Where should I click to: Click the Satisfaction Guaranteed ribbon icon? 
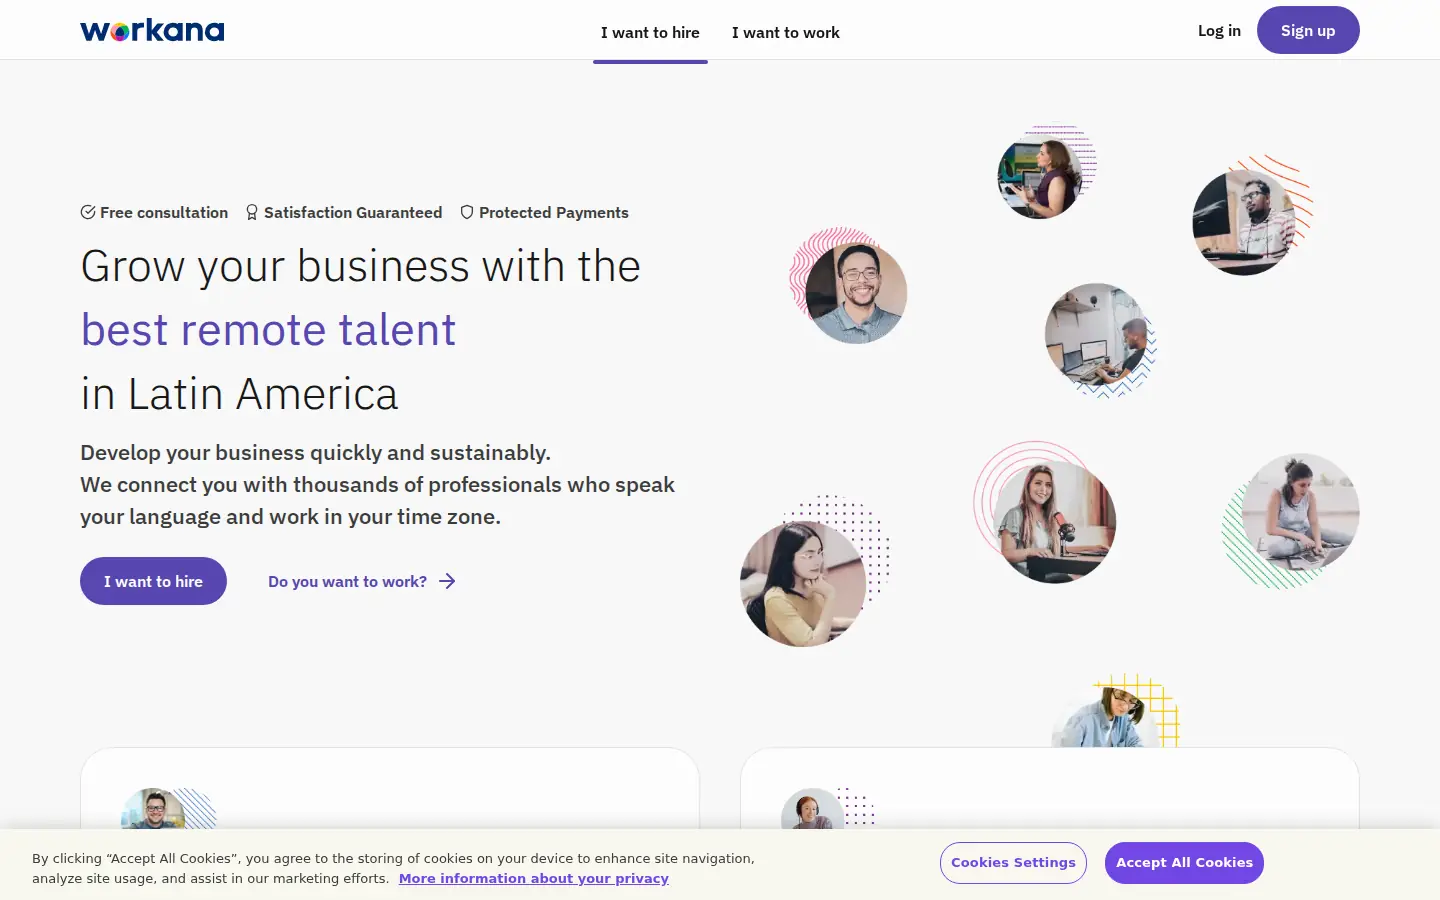(252, 212)
